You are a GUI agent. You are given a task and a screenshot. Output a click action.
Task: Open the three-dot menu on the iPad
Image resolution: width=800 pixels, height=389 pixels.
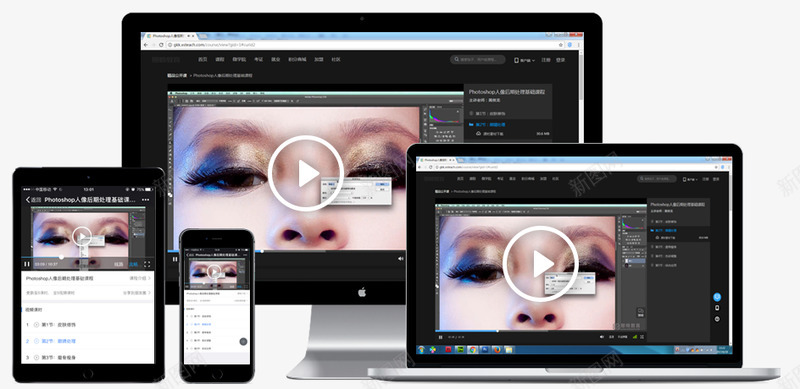(145, 200)
